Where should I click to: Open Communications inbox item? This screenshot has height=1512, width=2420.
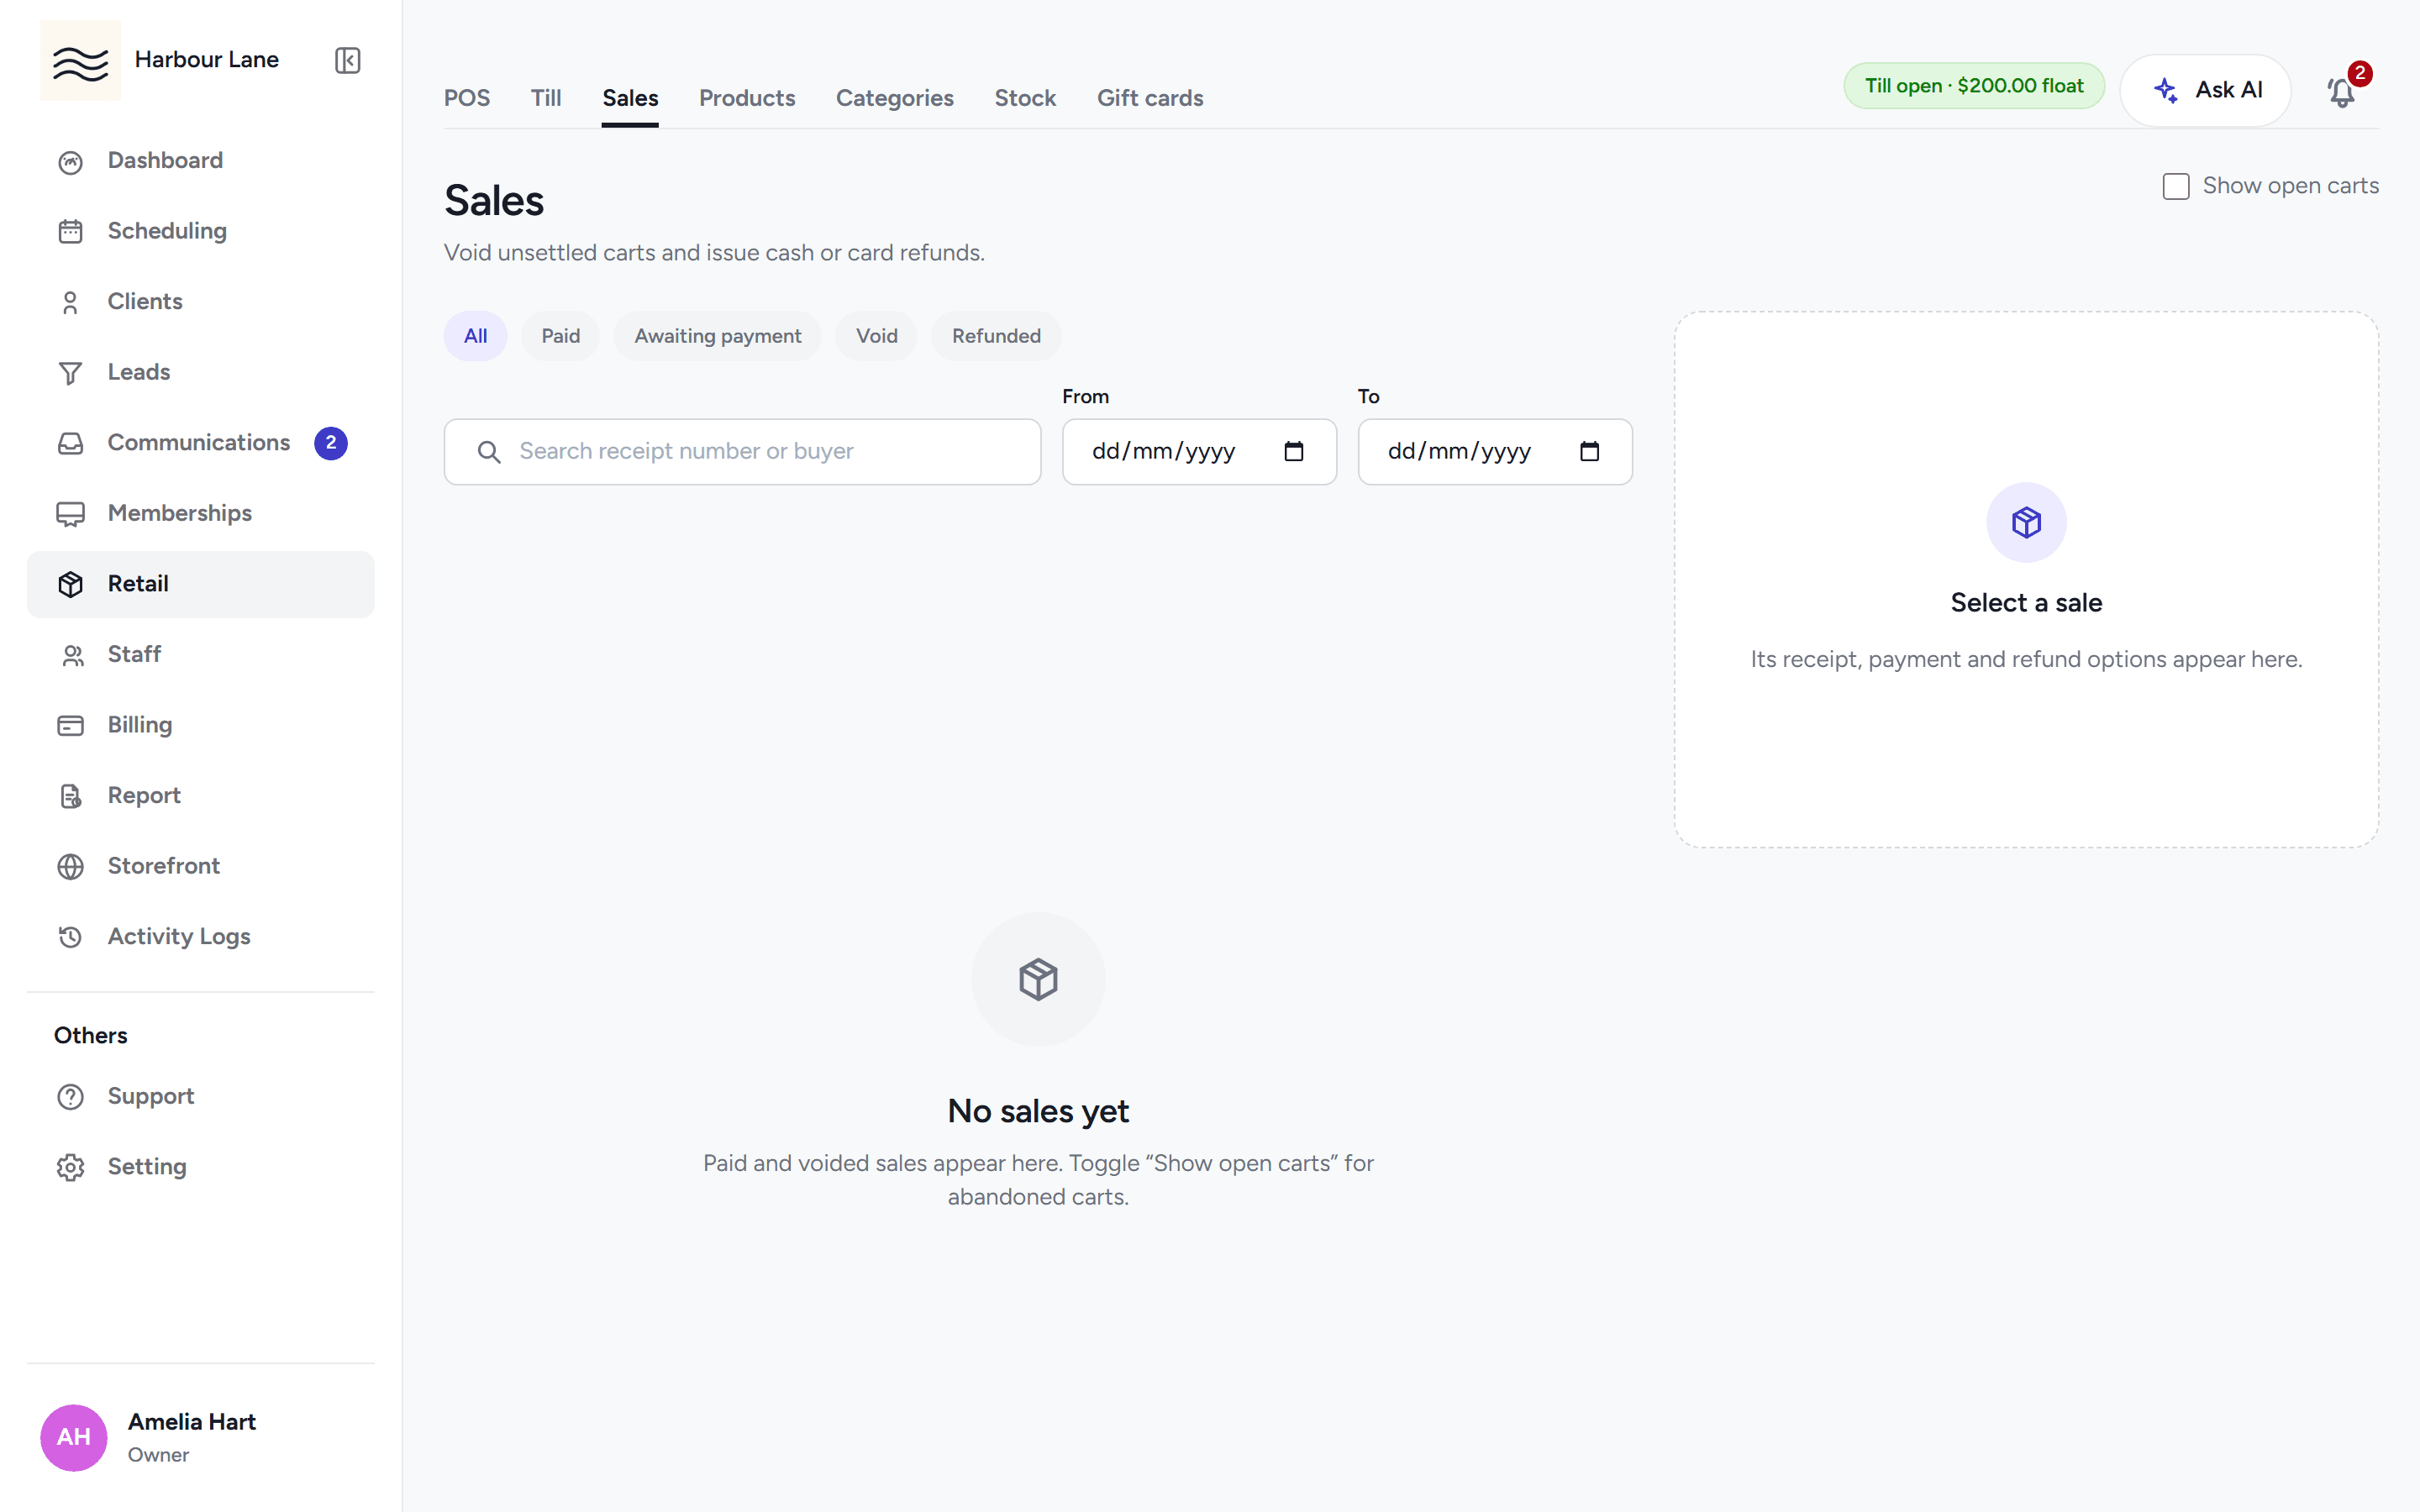(200, 443)
